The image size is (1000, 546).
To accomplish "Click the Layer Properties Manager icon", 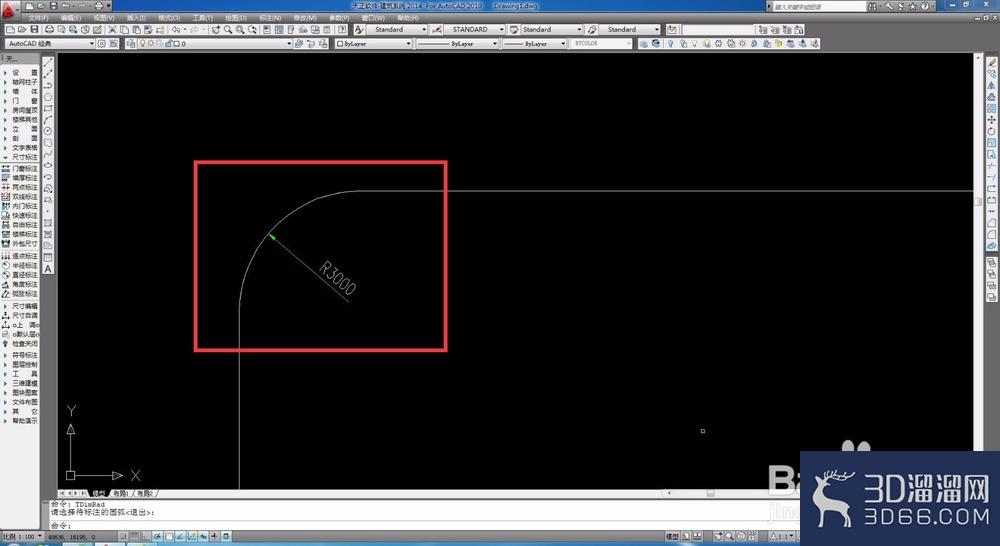I will coord(131,43).
